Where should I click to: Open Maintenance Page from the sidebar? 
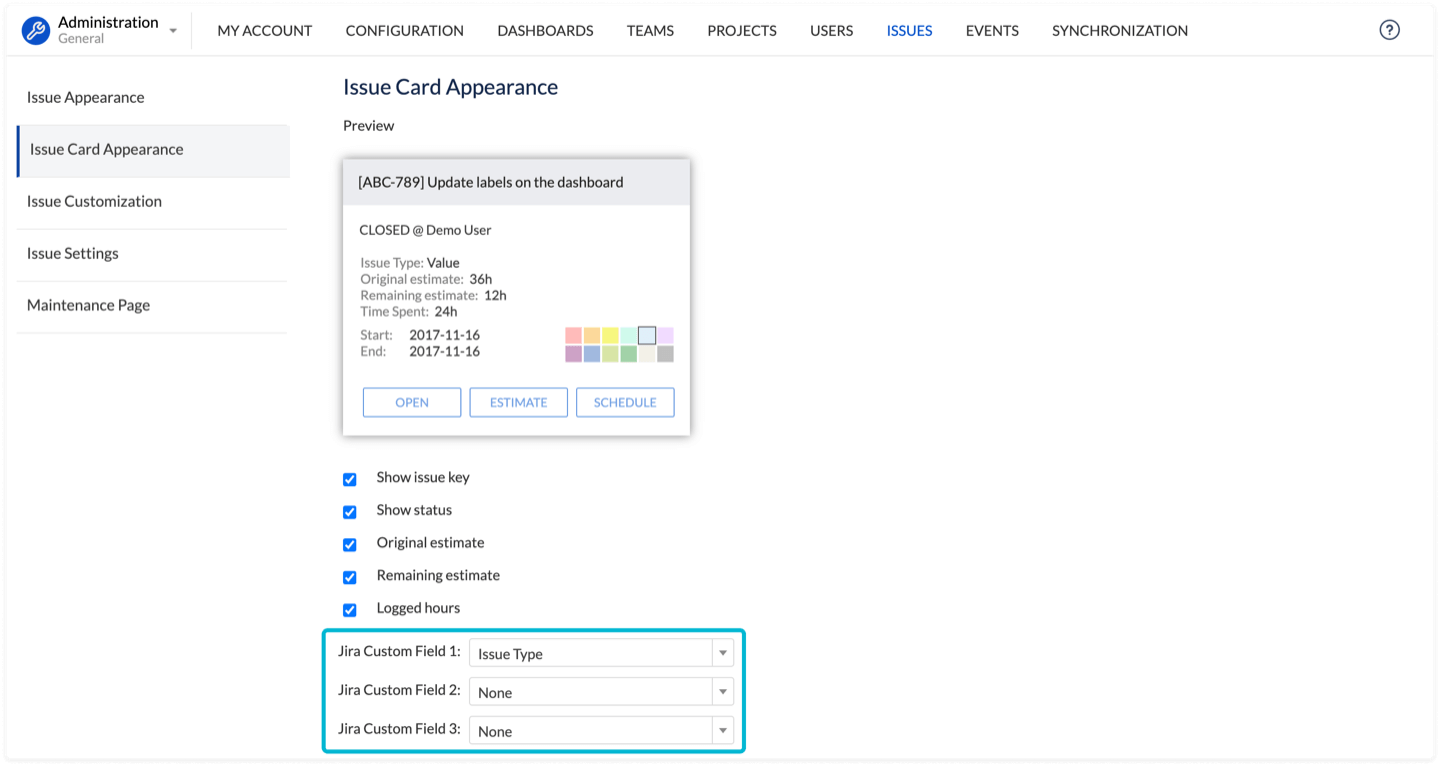tap(88, 306)
